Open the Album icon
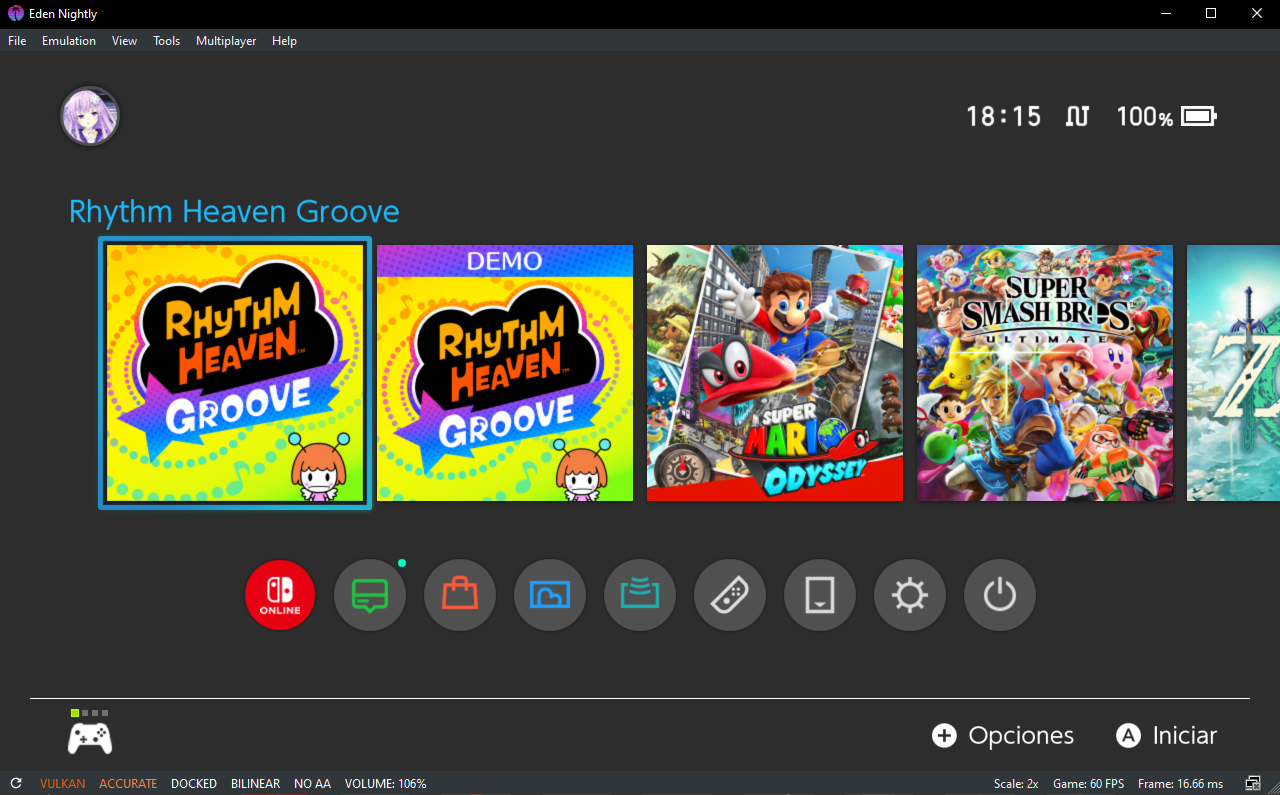The height and width of the screenshot is (795, 1280). pyautogui.click(x=550, y=595)
